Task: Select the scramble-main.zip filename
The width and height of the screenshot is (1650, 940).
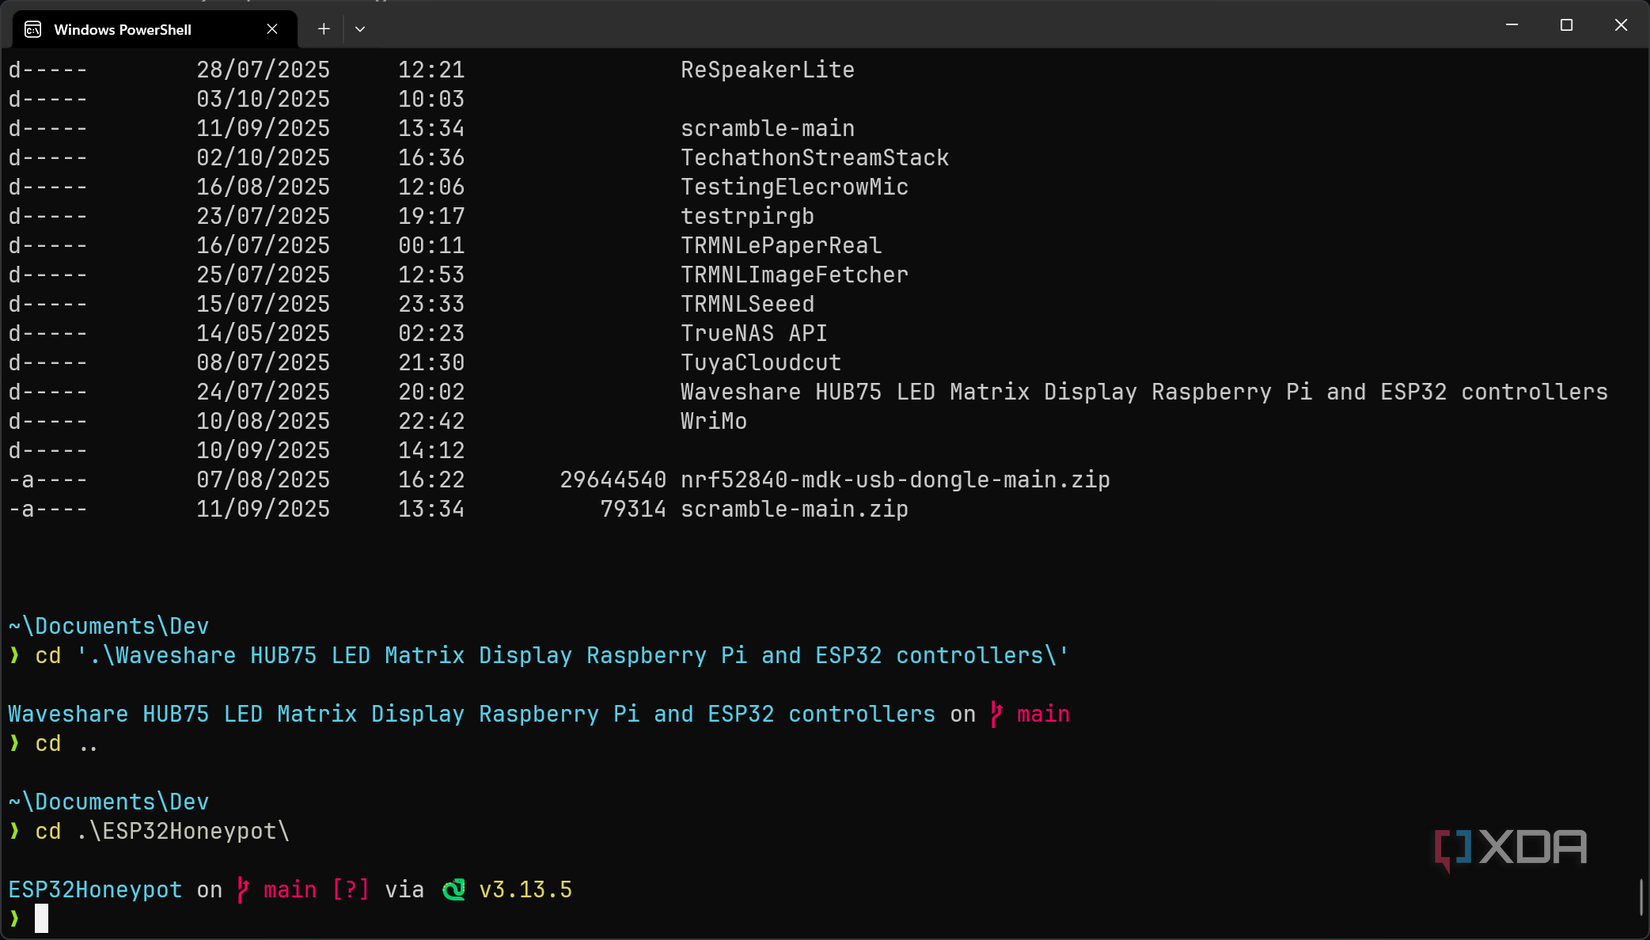Action: click(x=794, y=509)
